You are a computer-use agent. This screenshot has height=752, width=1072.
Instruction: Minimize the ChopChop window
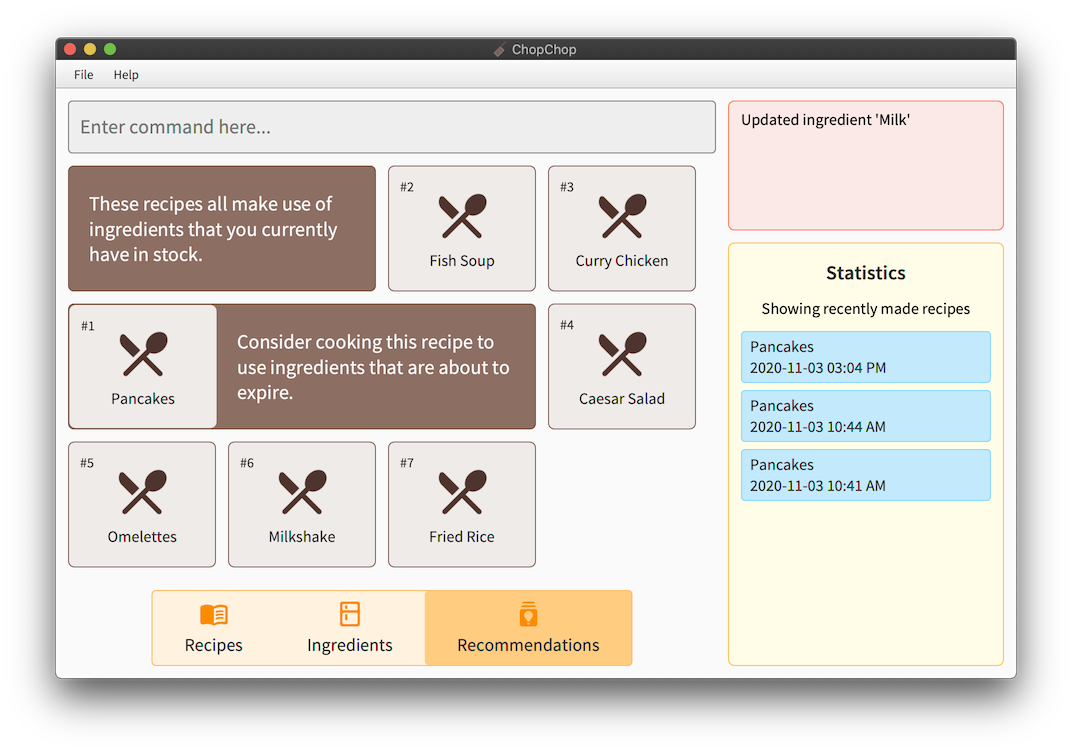[x=90, y=49]
